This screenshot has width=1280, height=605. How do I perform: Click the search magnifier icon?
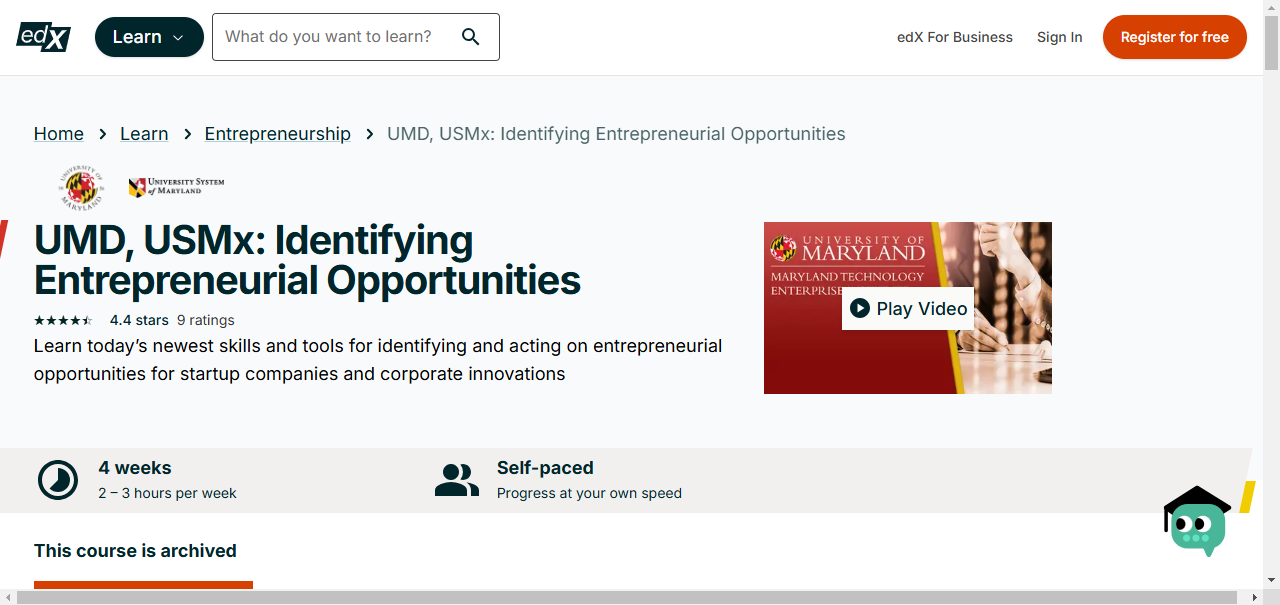[x=470, y=36]
